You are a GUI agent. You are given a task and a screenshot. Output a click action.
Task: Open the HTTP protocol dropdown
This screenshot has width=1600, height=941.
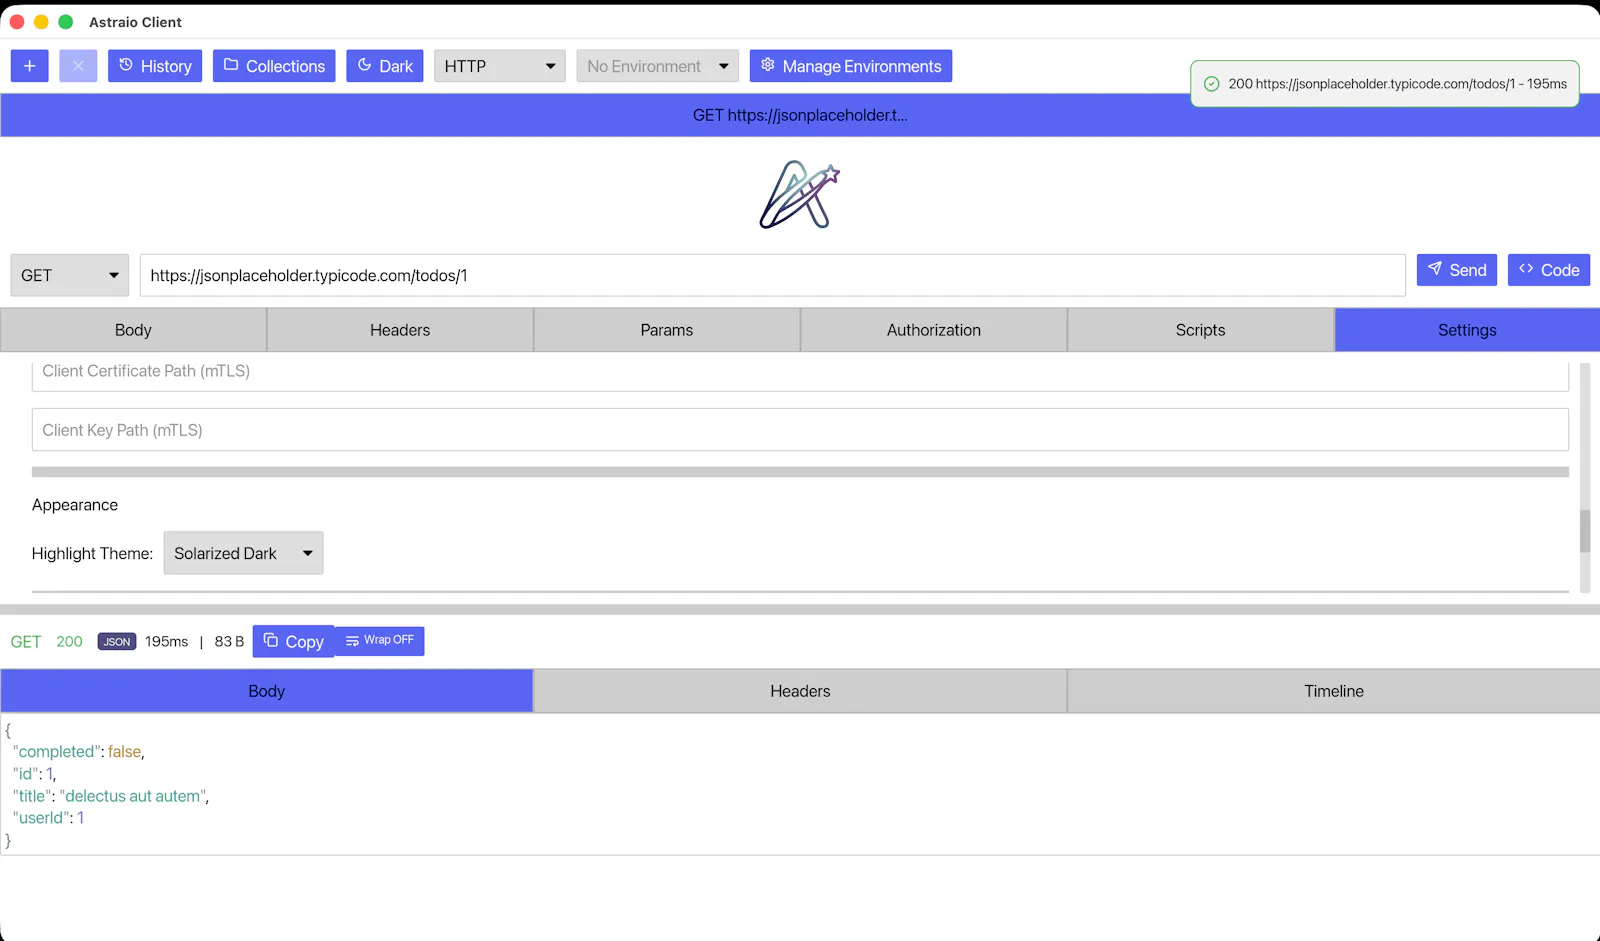pos(500,66)
